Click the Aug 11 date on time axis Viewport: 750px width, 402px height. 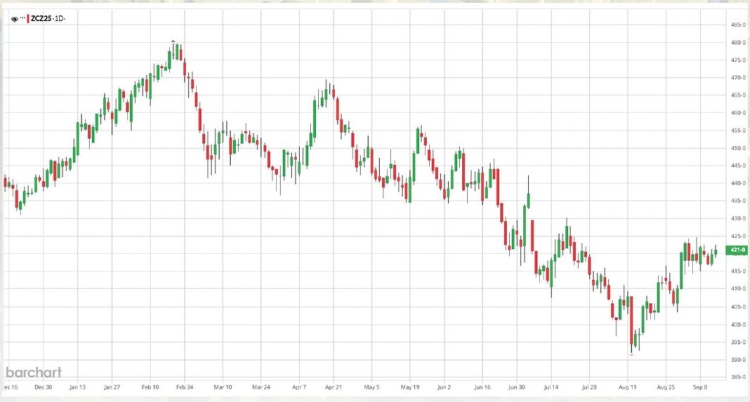(629, 385)
